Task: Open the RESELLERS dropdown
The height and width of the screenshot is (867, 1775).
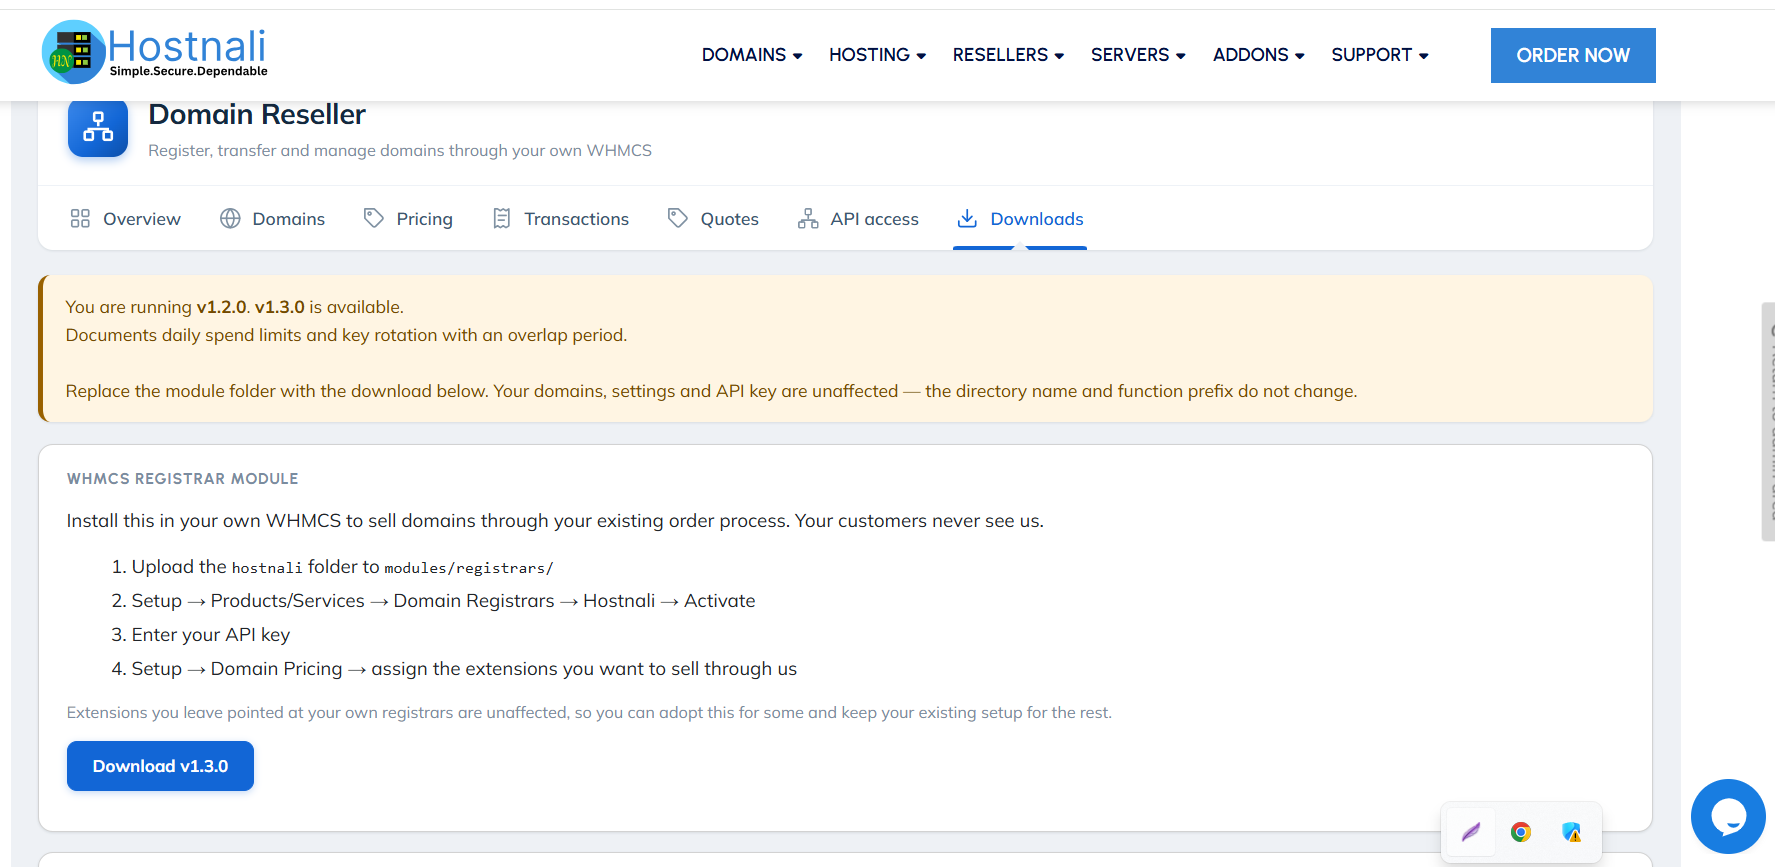Action: [x=1008, y=55]
